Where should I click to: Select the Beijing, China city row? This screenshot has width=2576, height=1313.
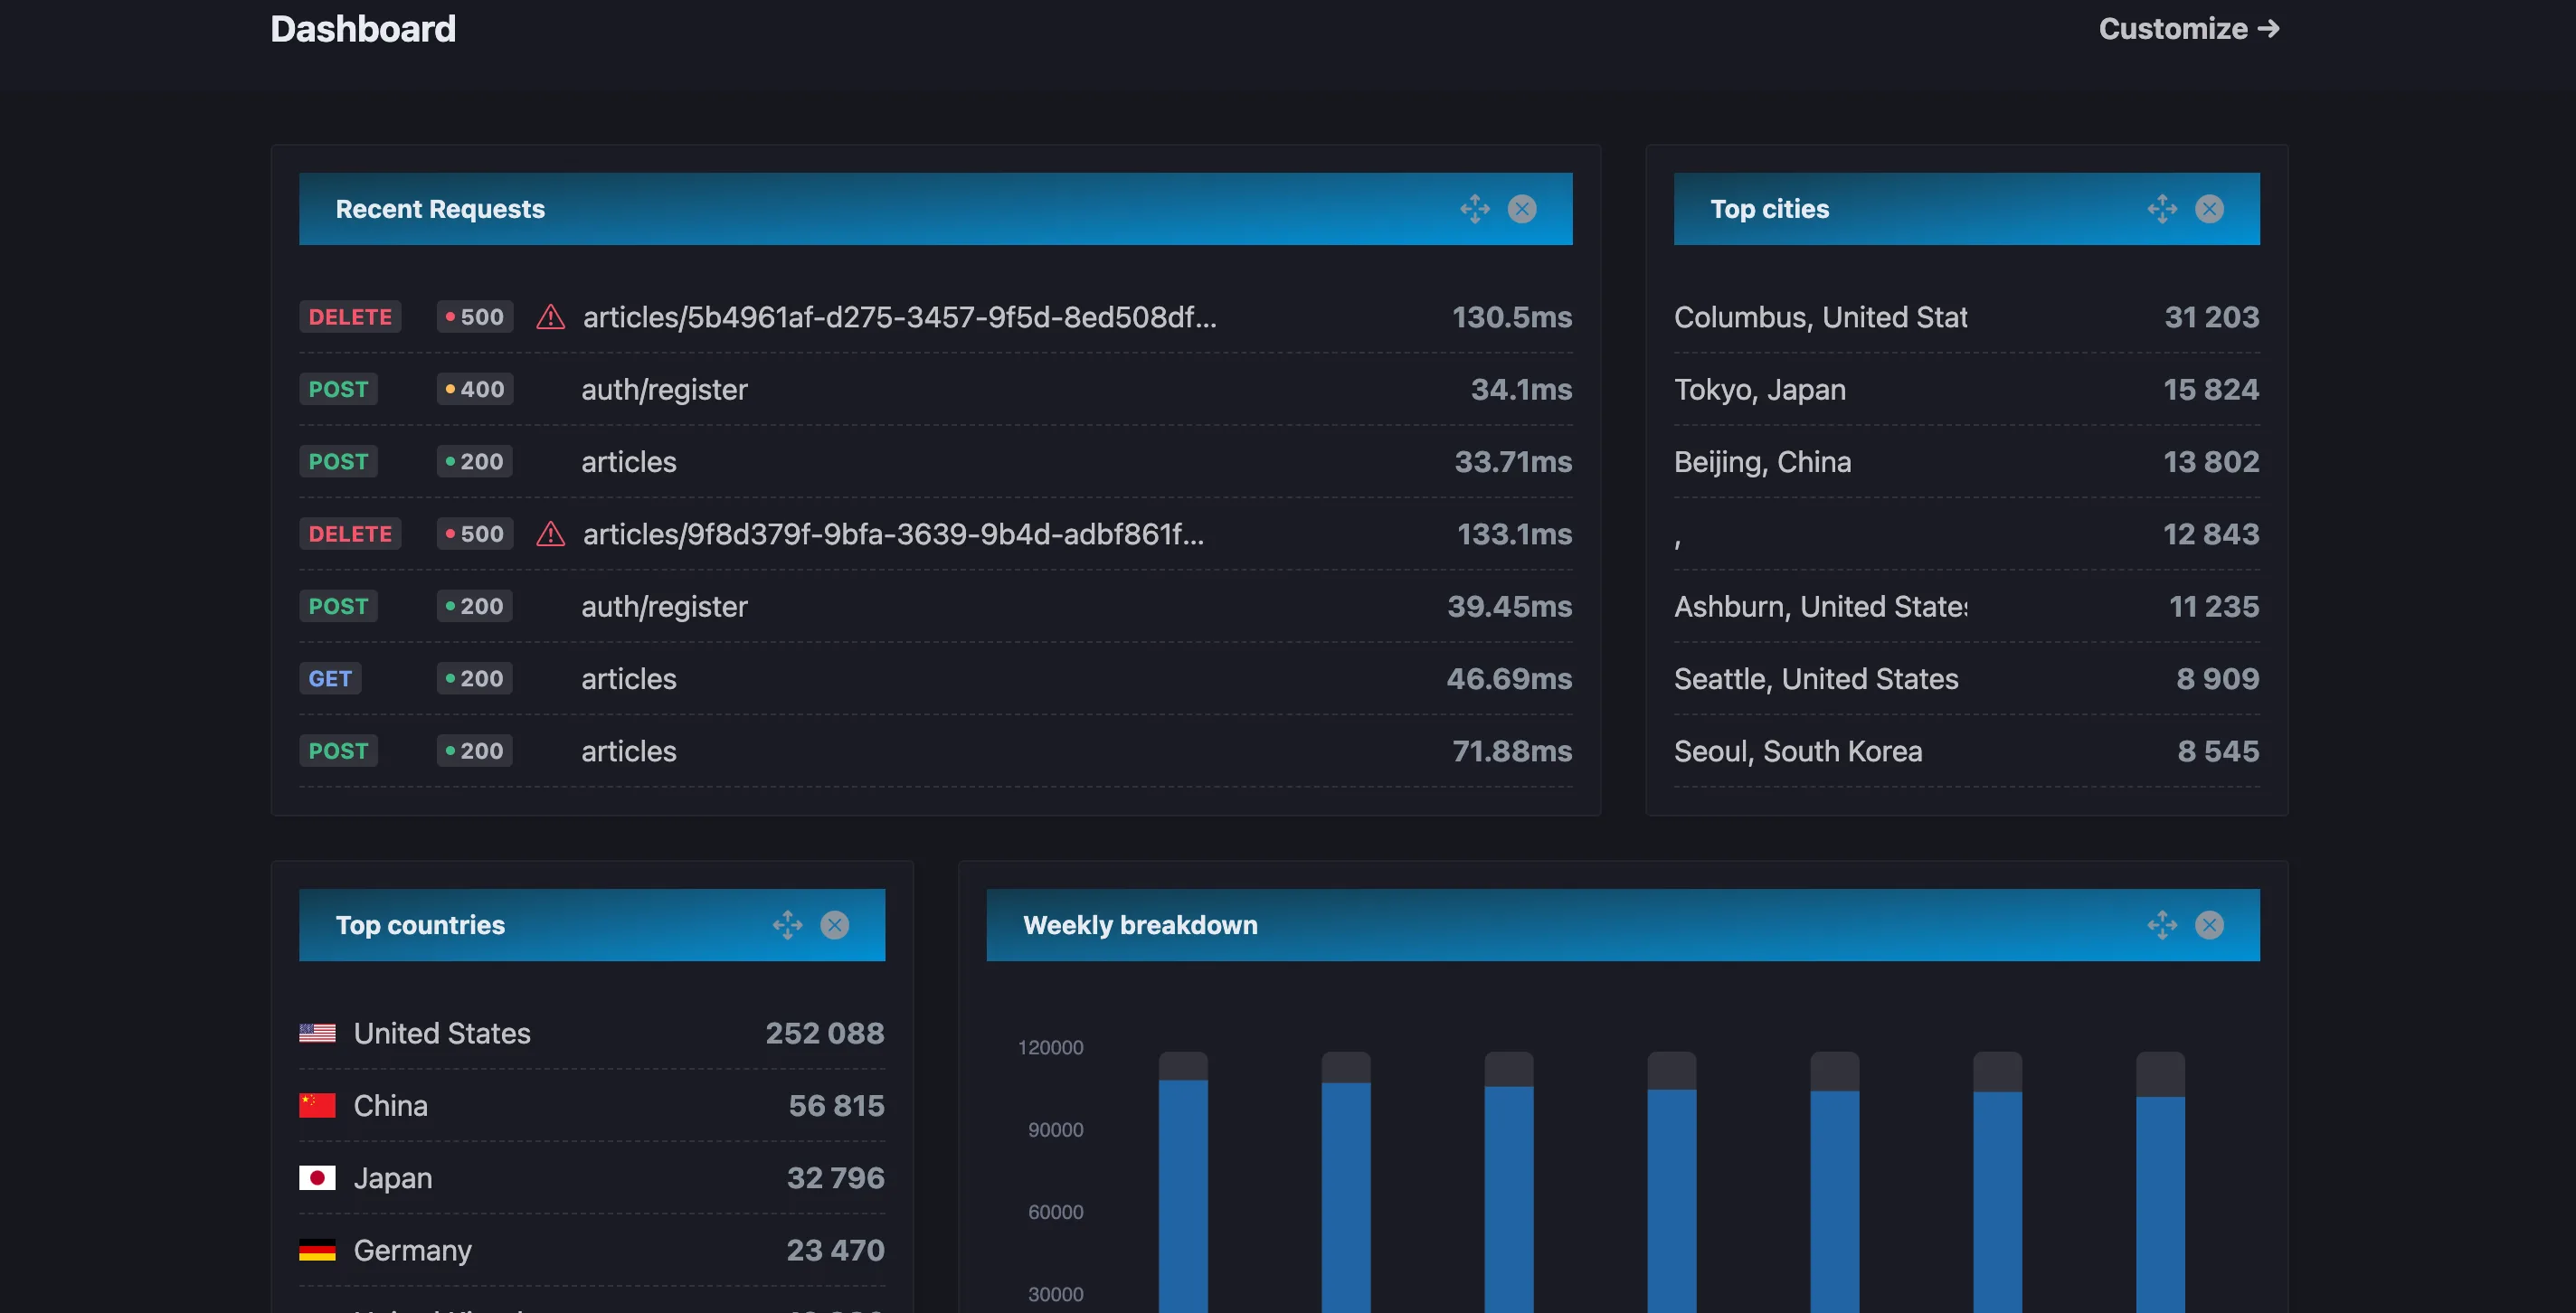click(x=1966, y=461)
